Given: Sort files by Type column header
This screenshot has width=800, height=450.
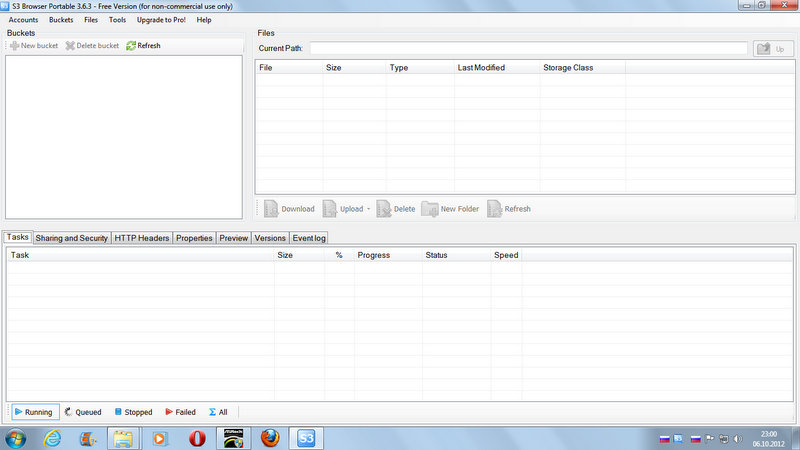Looking at the screenshot, I should [x=420, y=67].
